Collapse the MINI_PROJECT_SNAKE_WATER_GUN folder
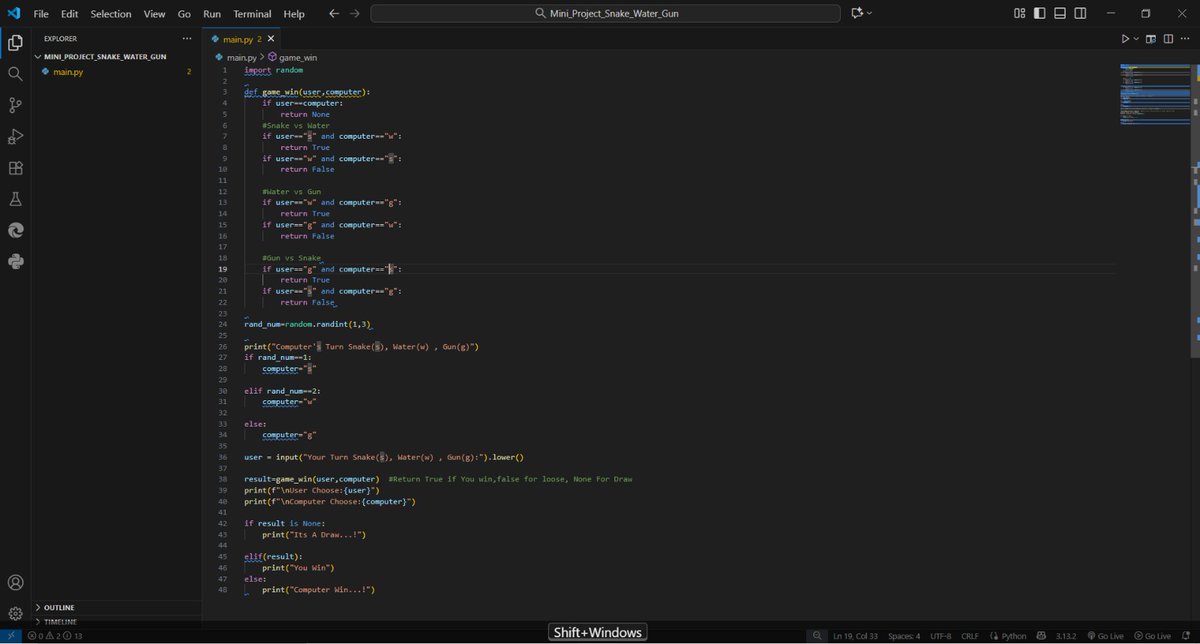1200x644 pixels. (x=103, y=57)
